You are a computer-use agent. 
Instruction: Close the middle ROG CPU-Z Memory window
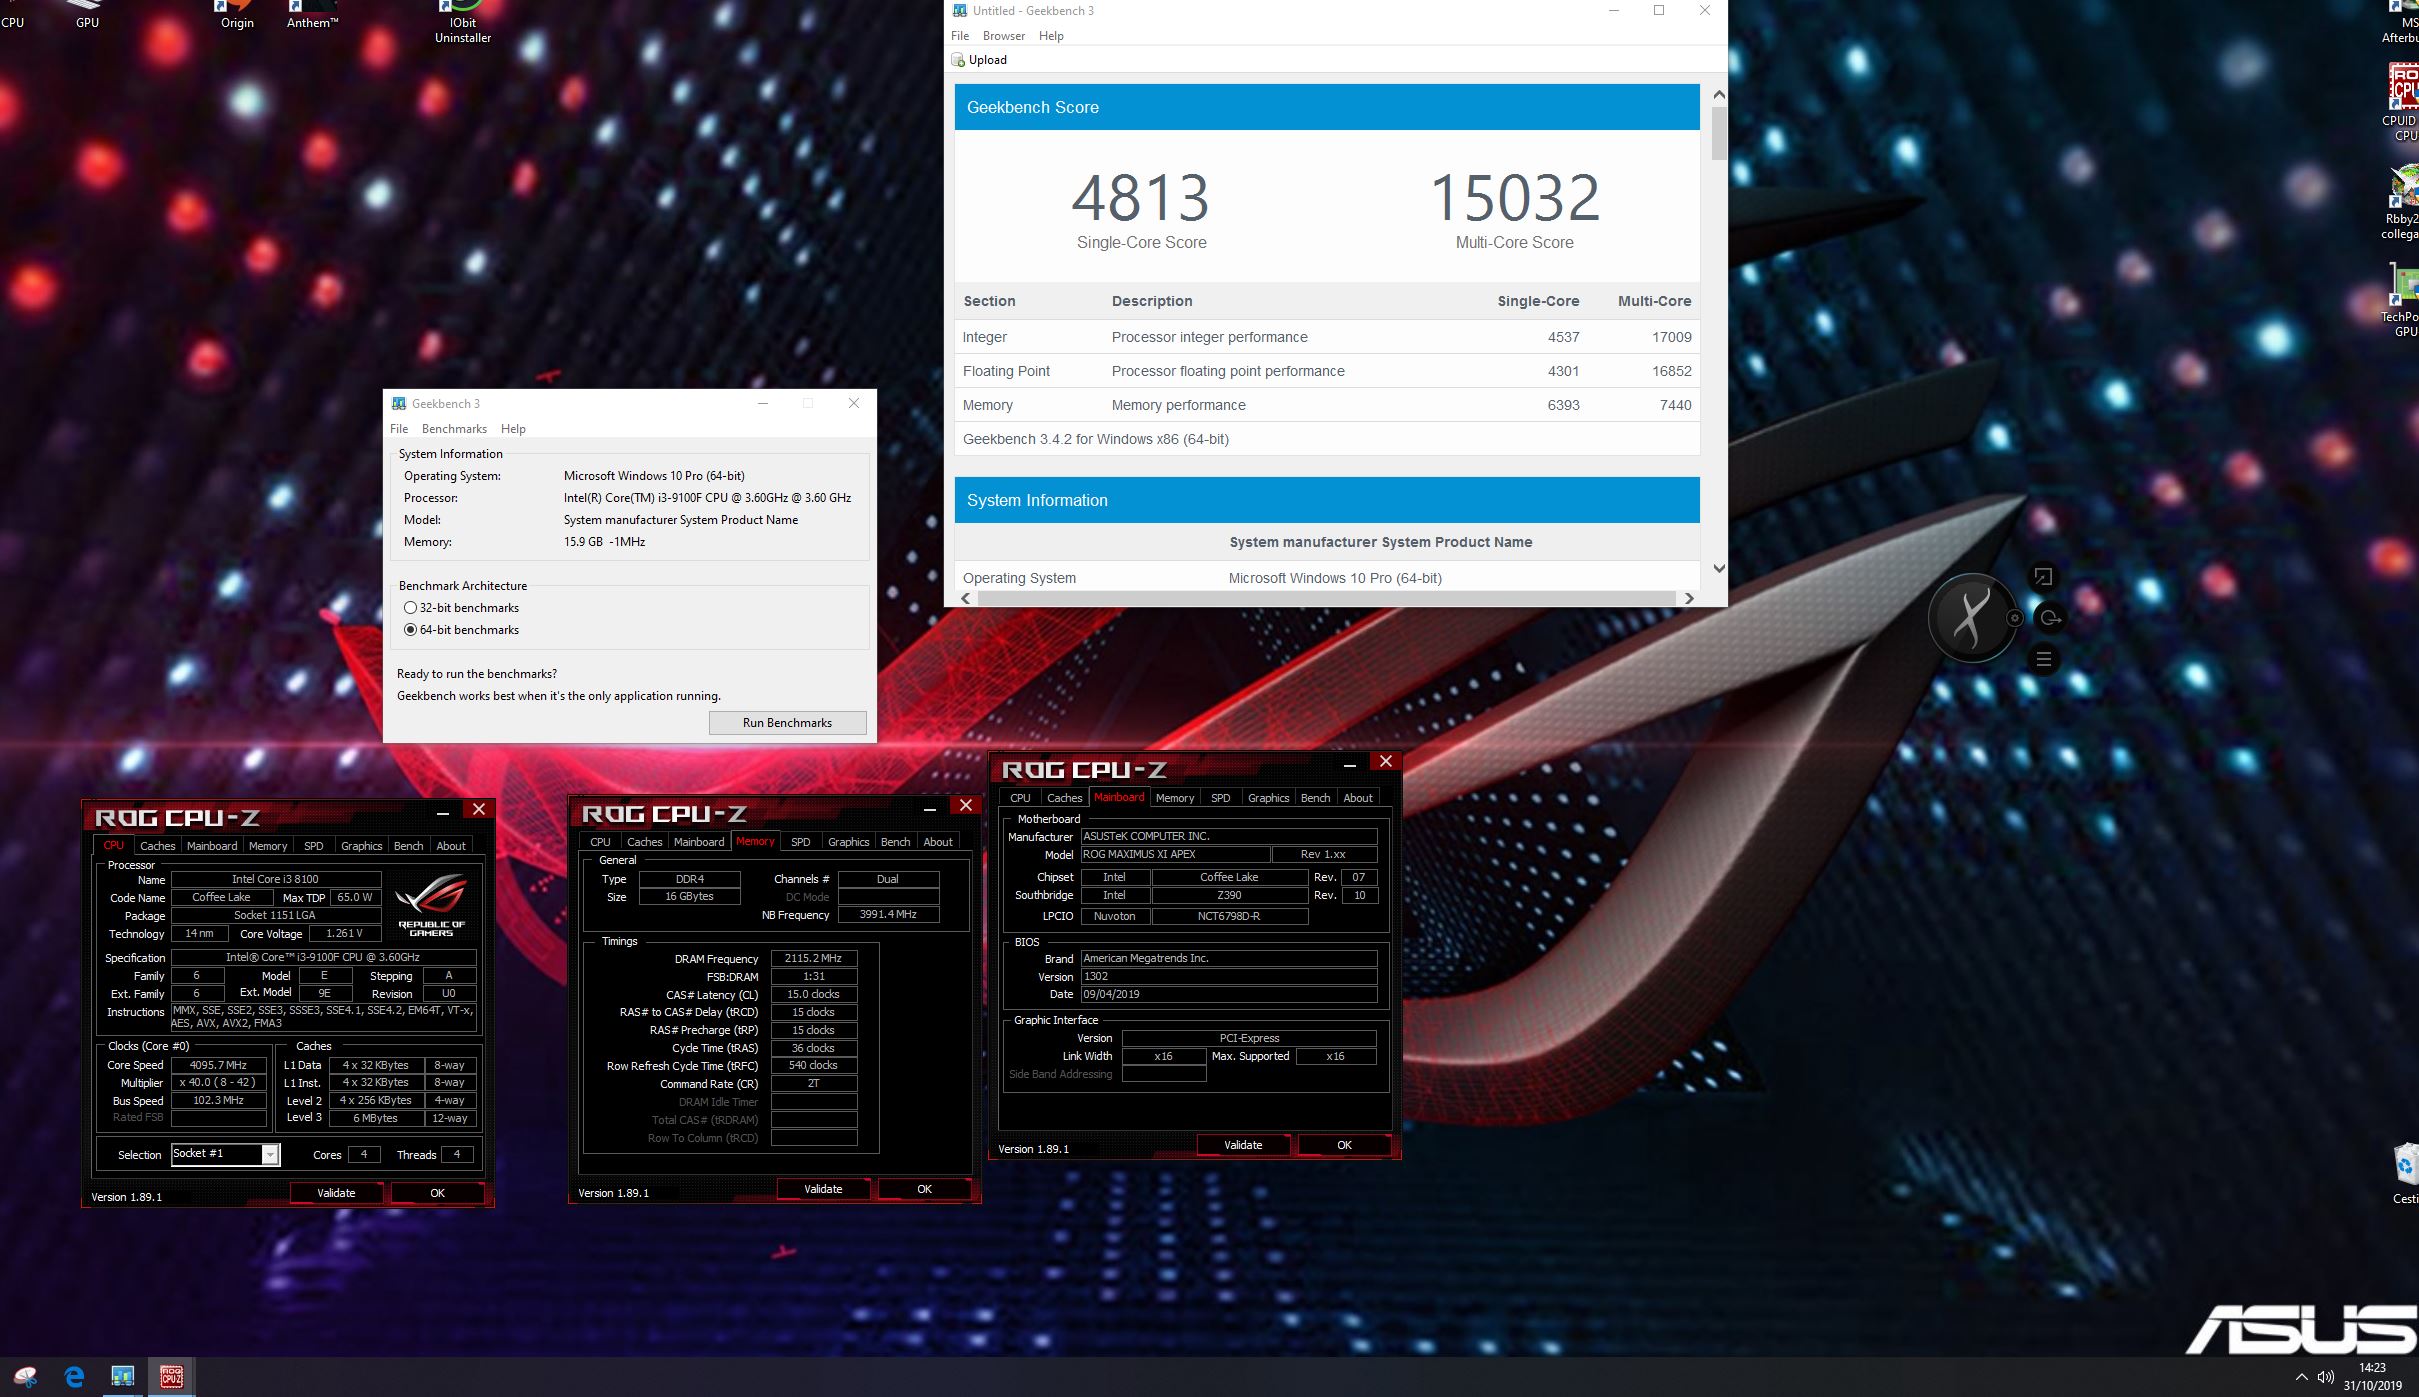(965, 805)
